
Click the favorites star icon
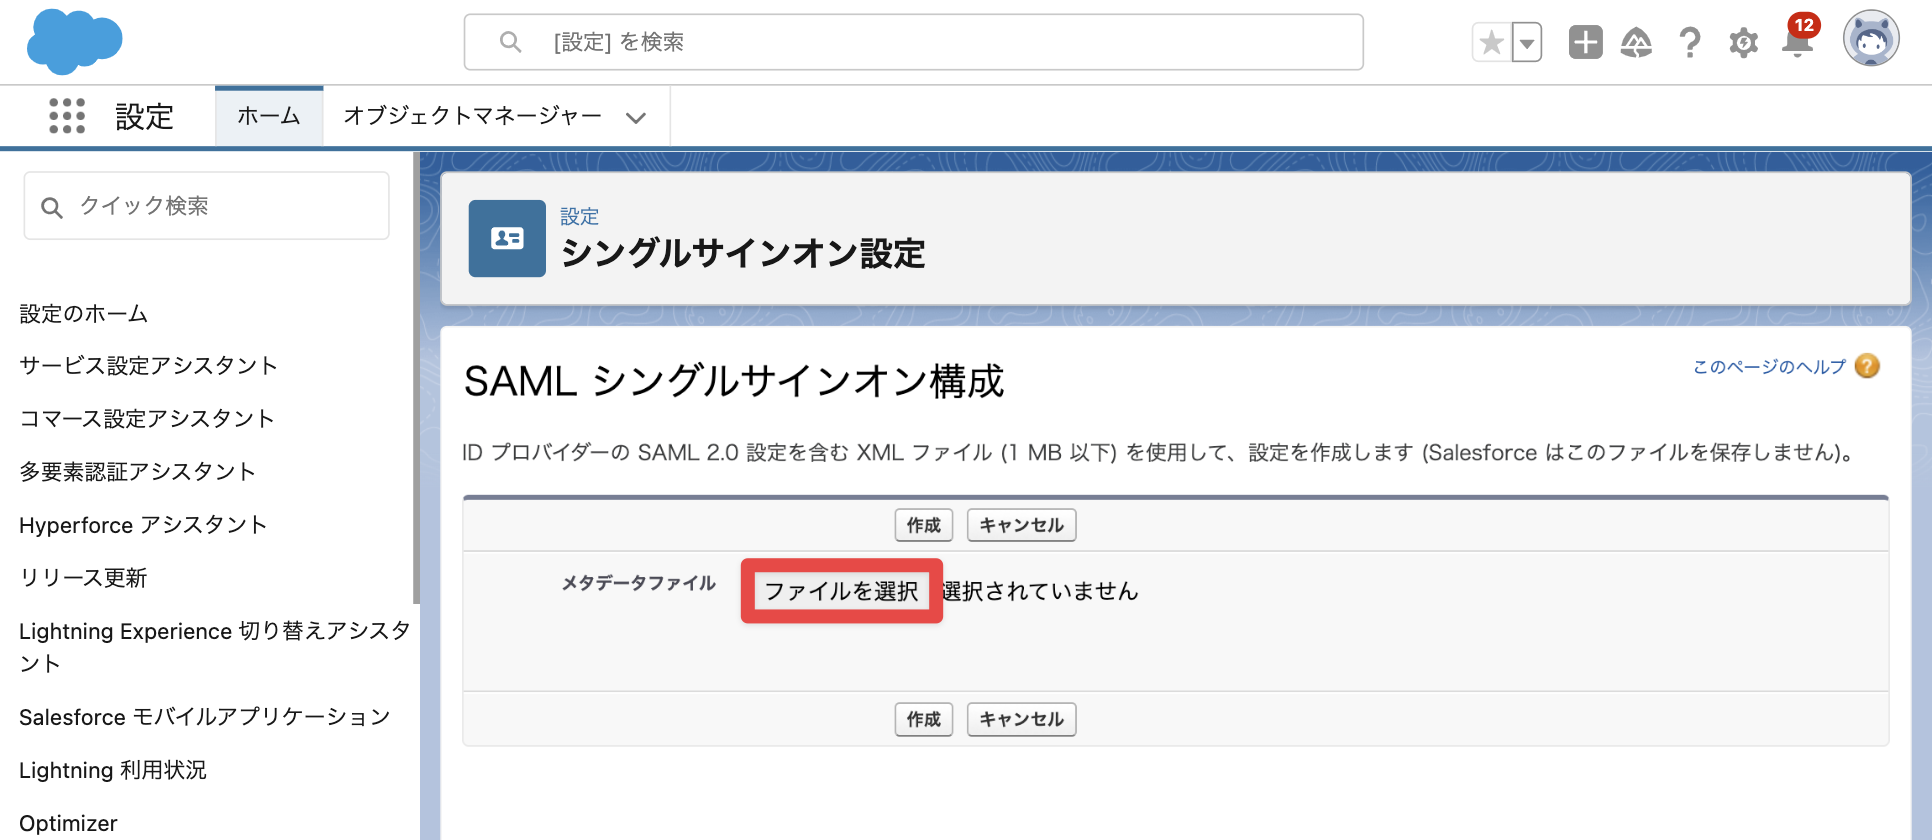[x=1491, y=43]
